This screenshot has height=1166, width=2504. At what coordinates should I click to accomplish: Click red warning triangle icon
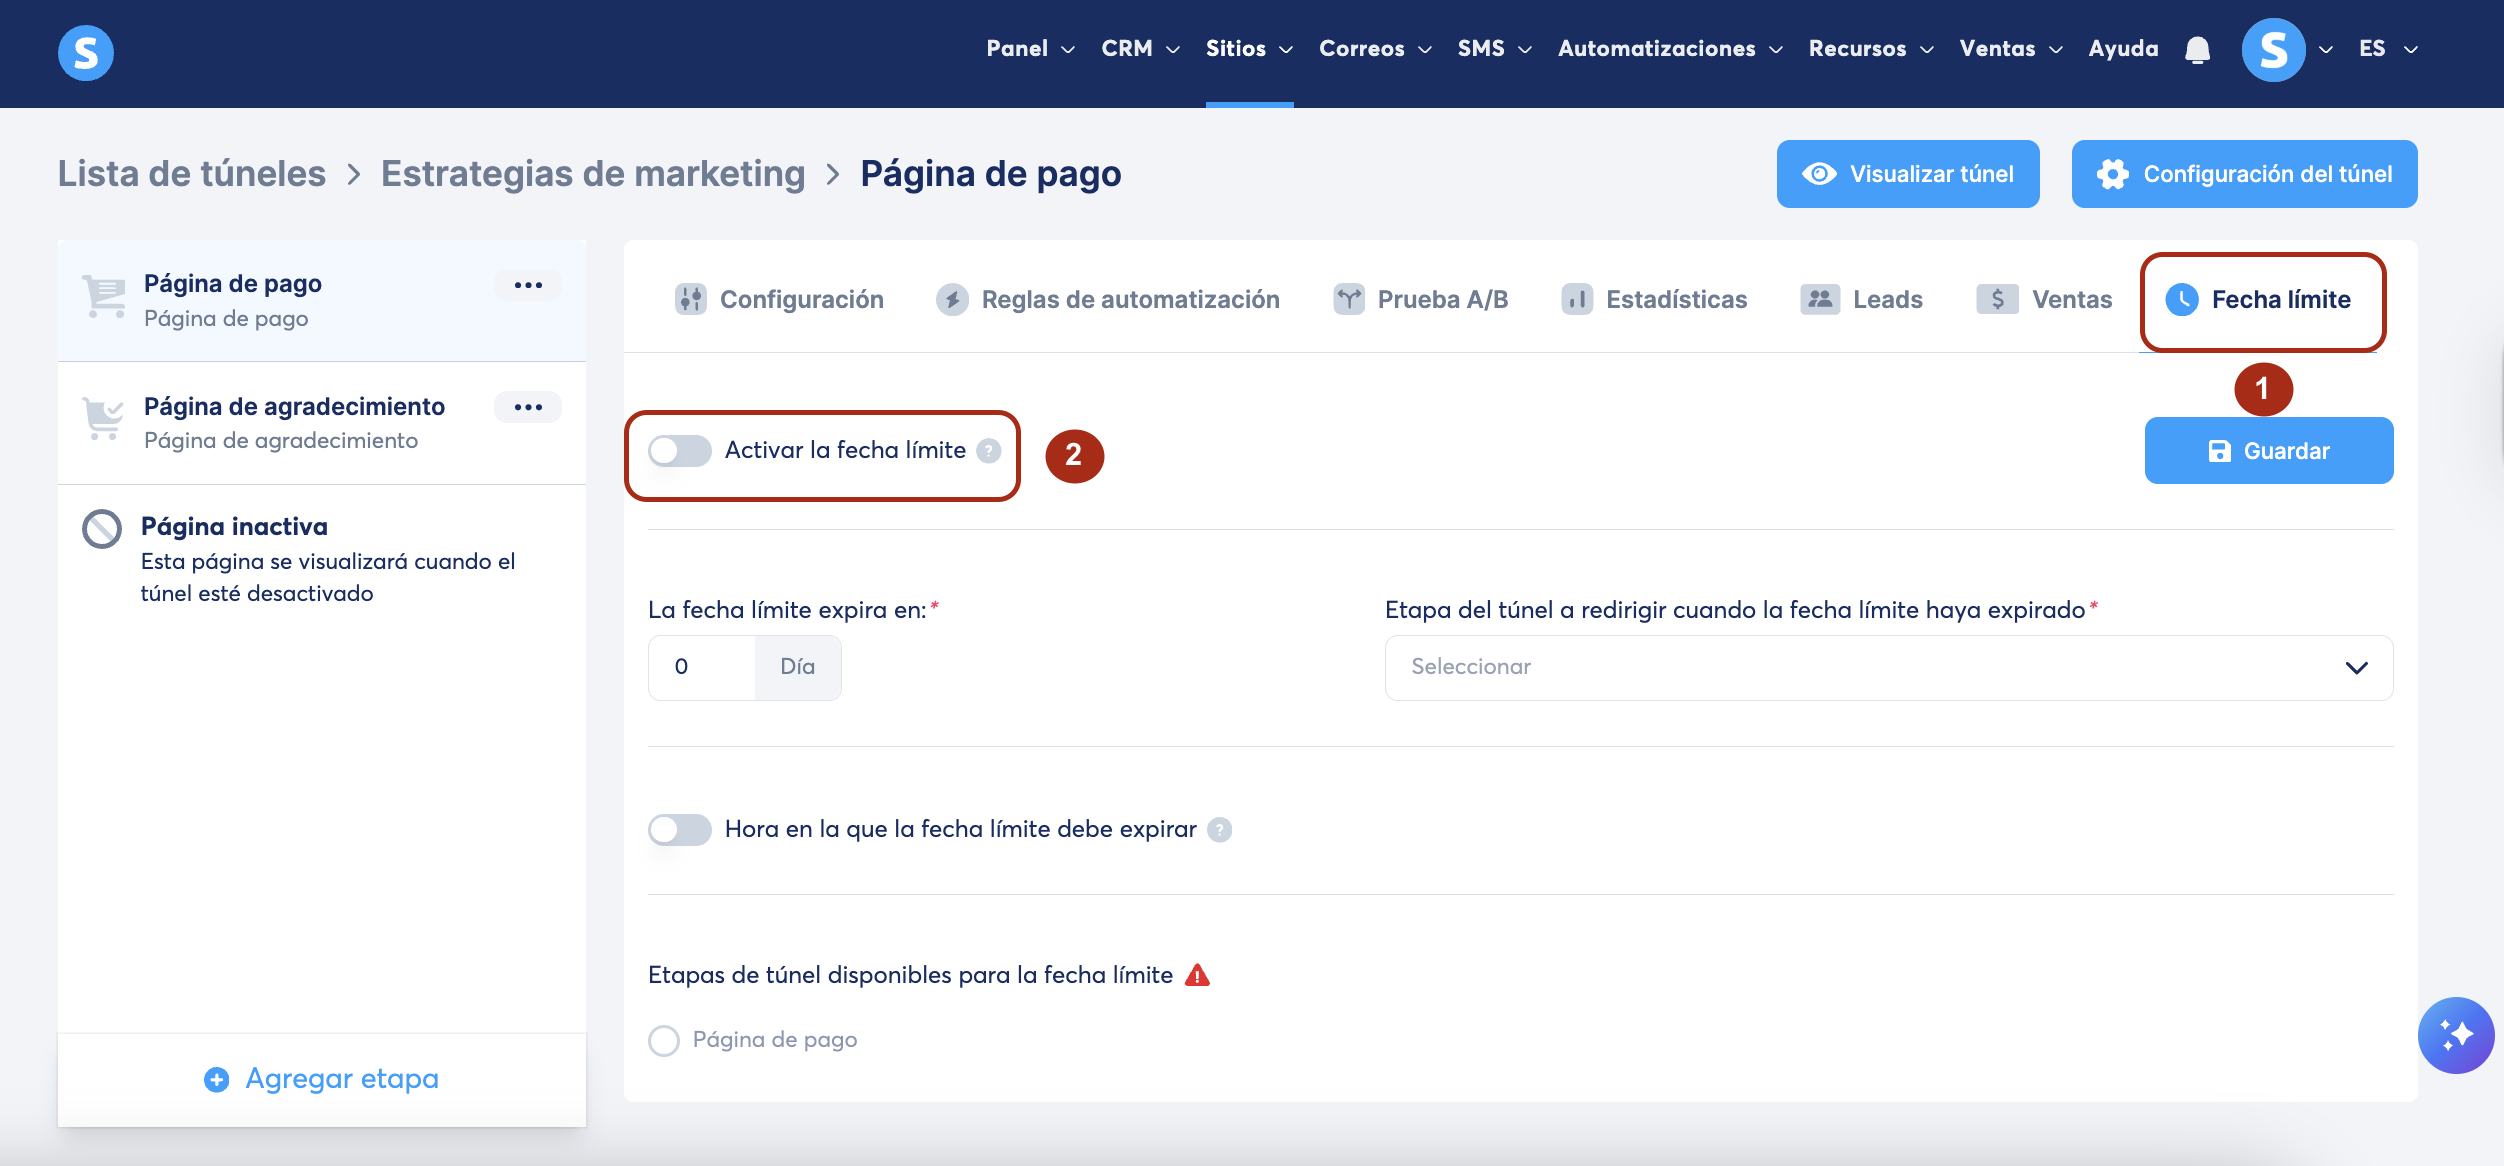pyautogui.click(x=1197, y=975)
